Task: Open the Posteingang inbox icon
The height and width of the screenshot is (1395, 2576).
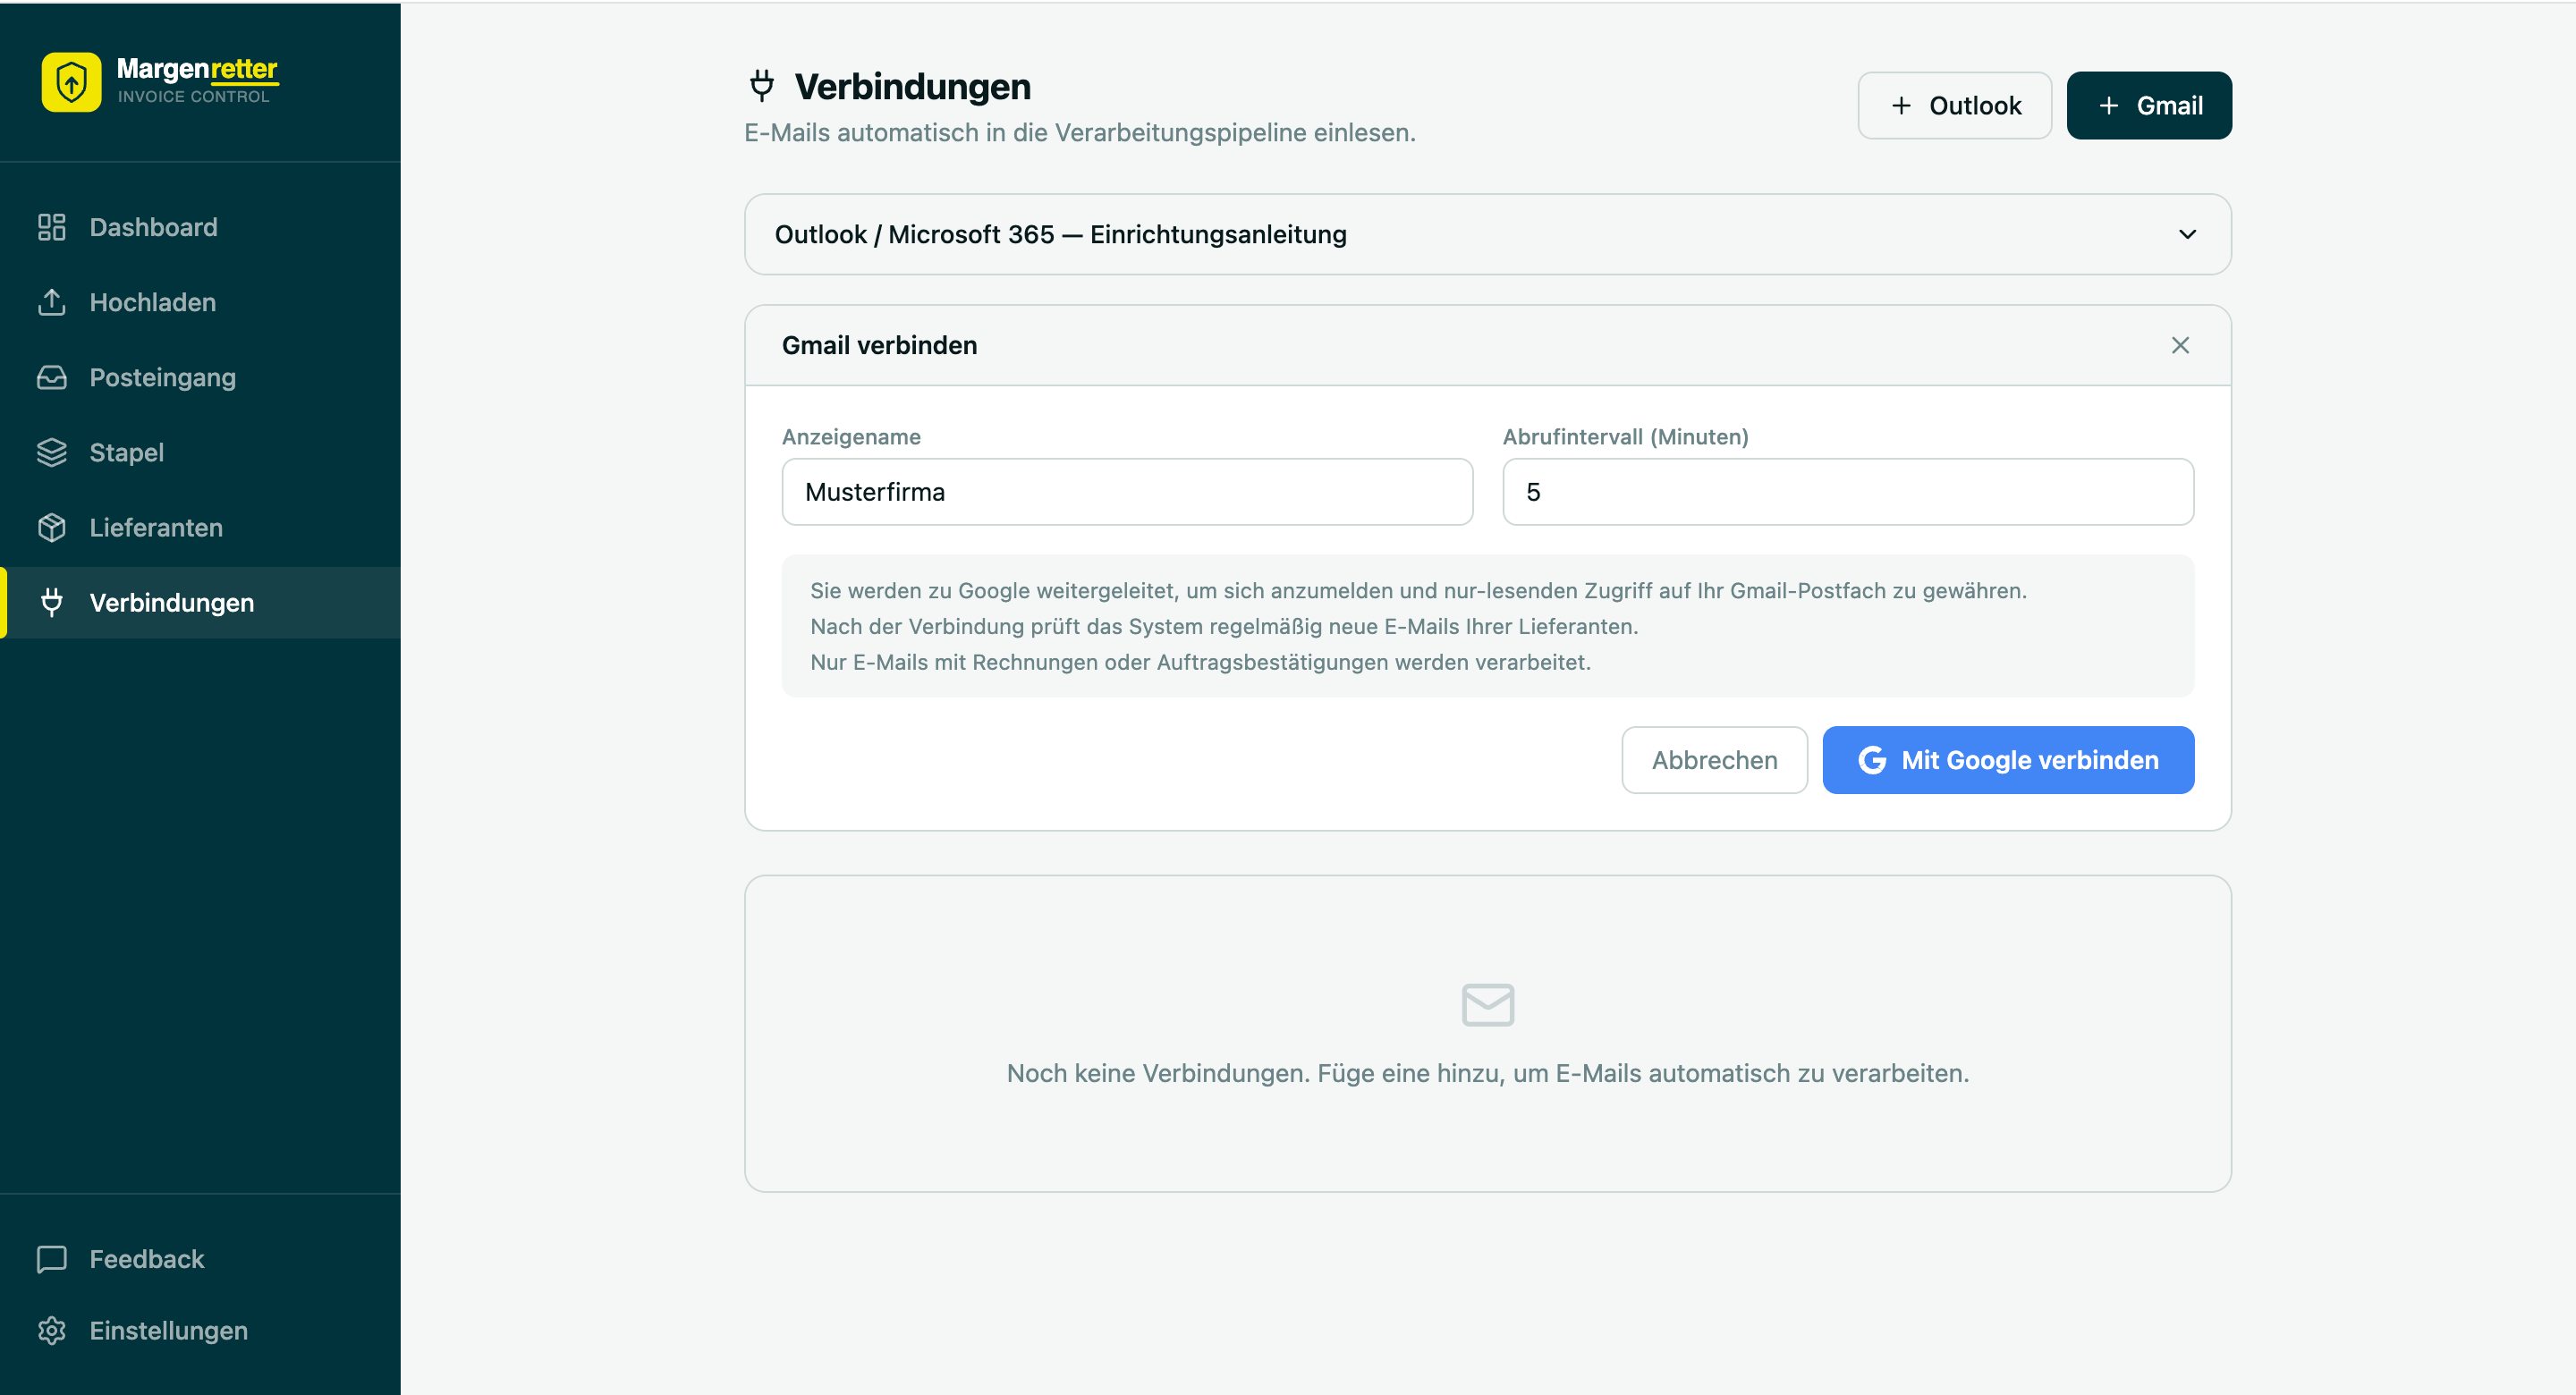Action: (x=53, y=377)
